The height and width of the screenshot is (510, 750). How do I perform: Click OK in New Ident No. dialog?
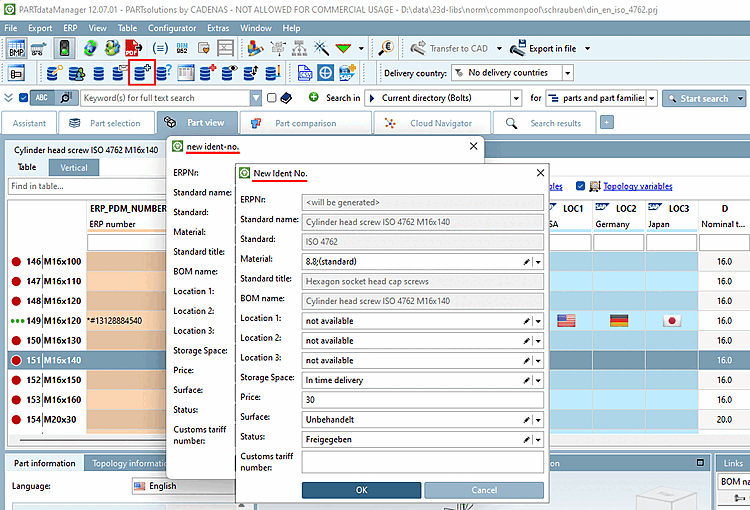(360, 490)
